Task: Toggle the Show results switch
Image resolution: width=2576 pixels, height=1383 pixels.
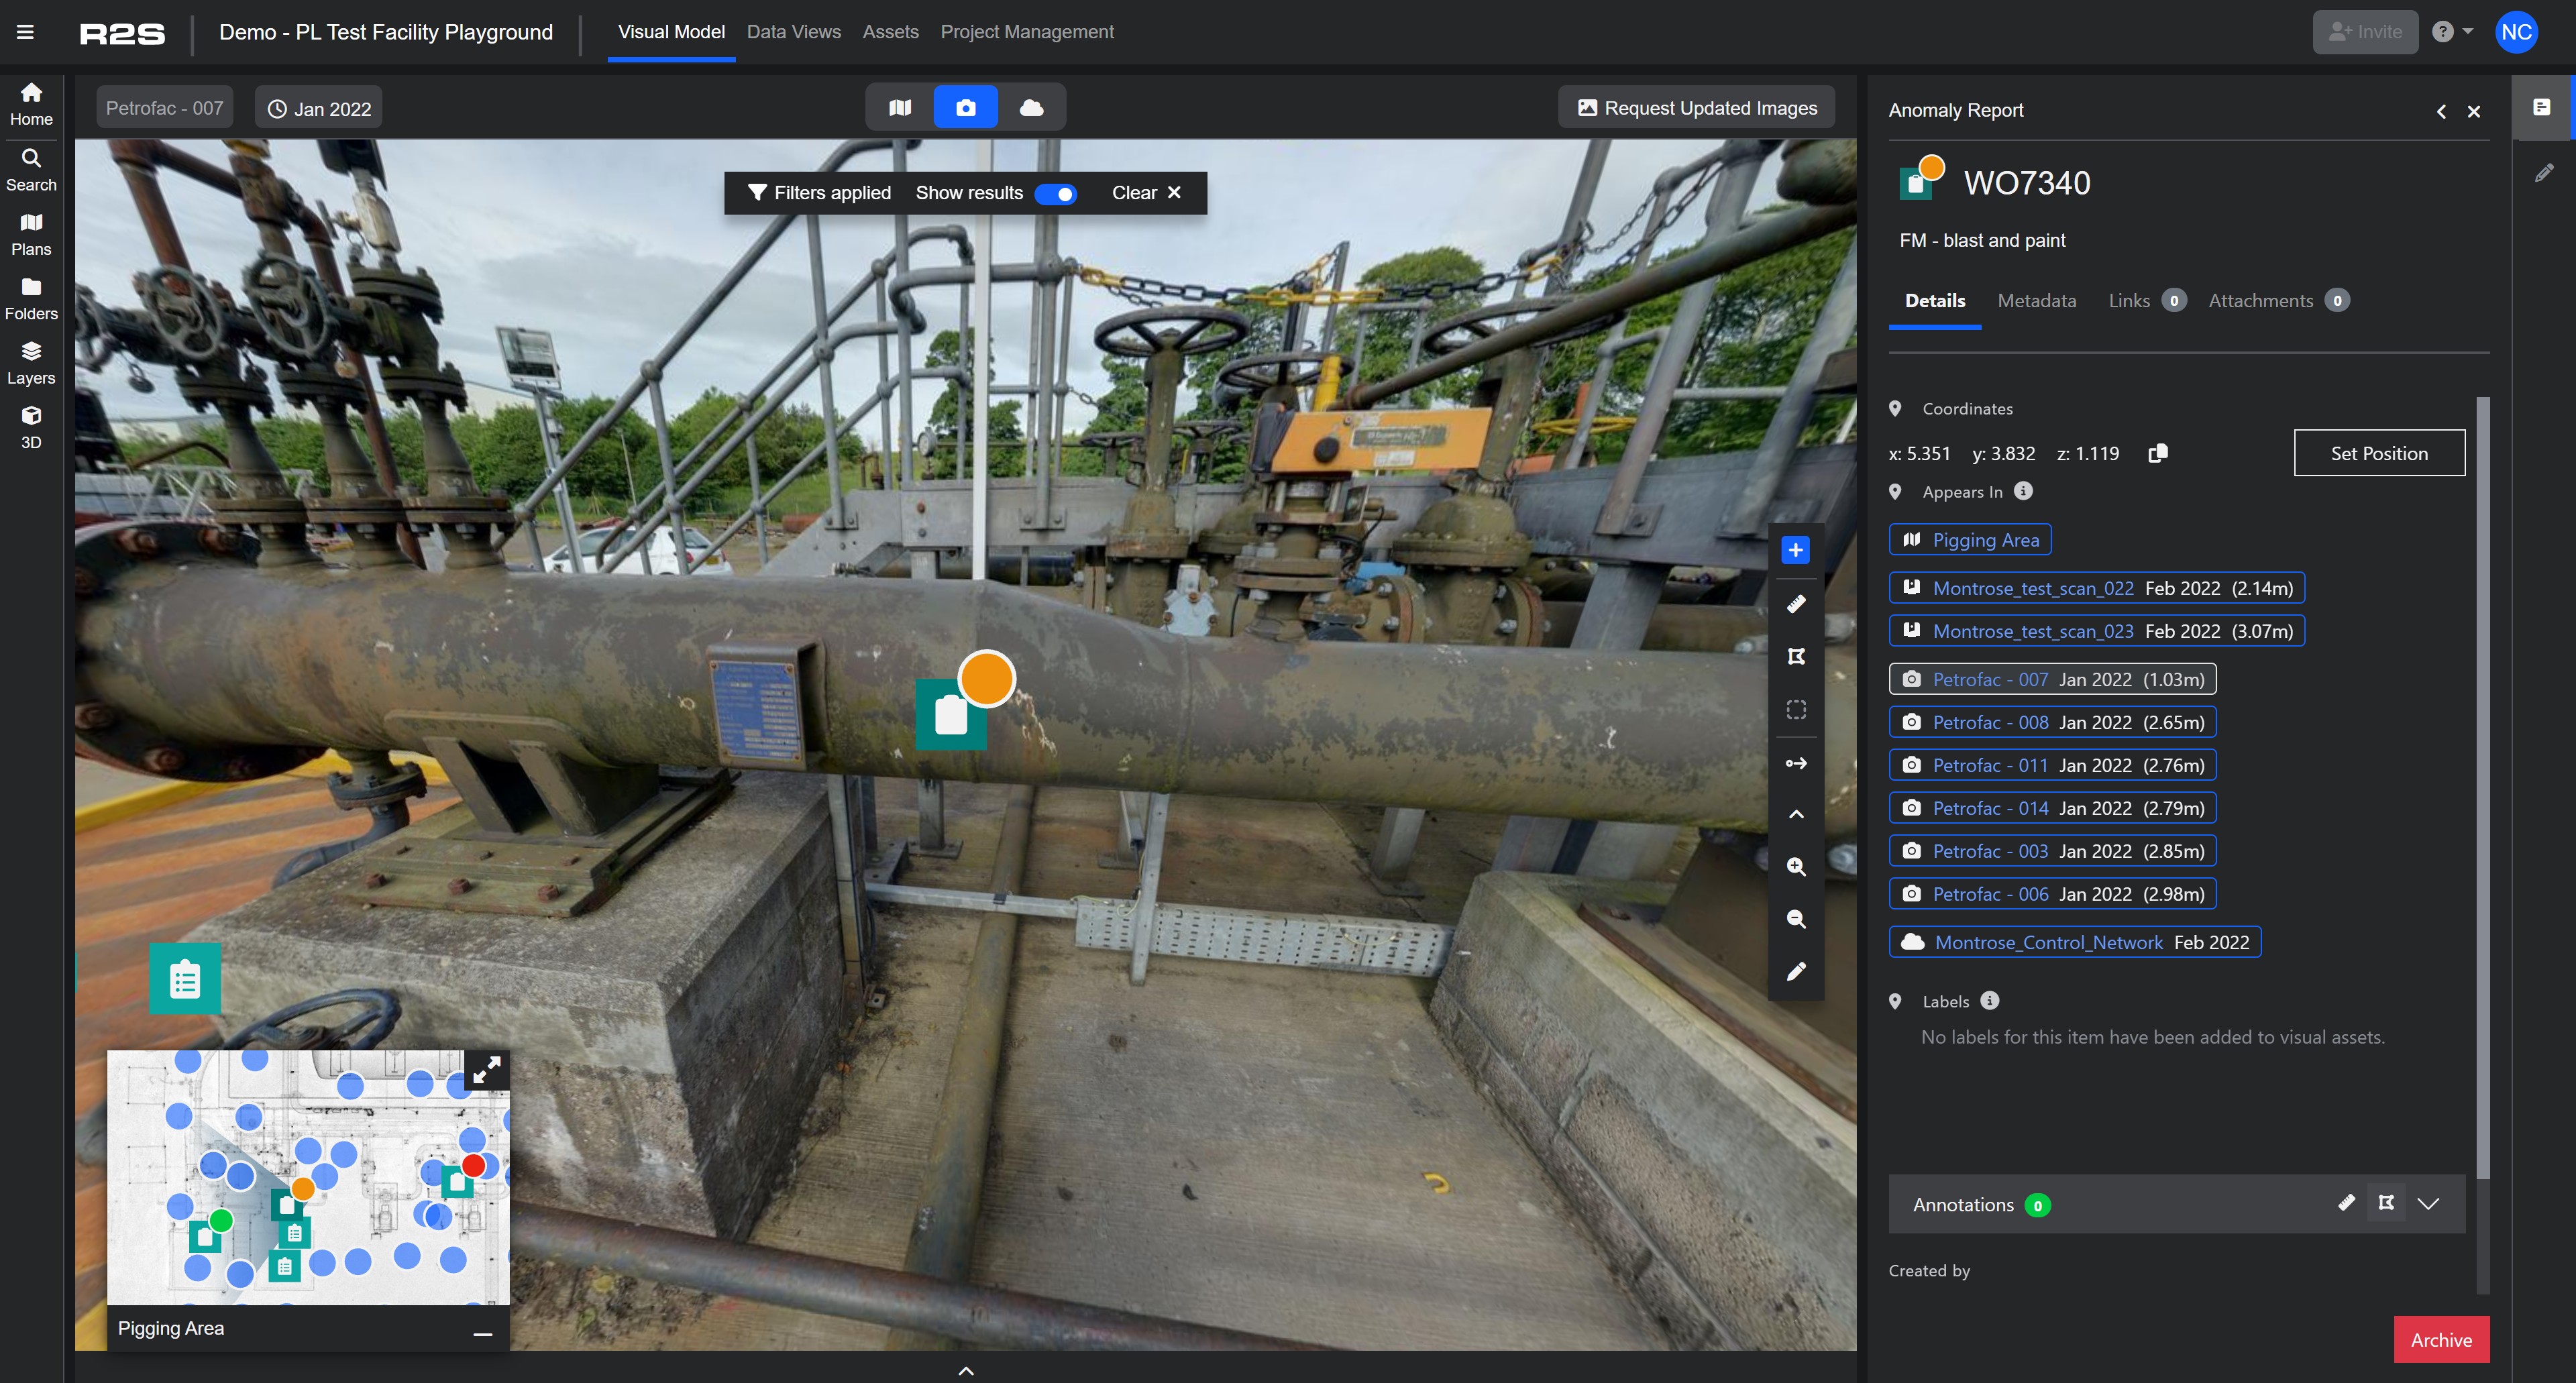Action: 1056,194
